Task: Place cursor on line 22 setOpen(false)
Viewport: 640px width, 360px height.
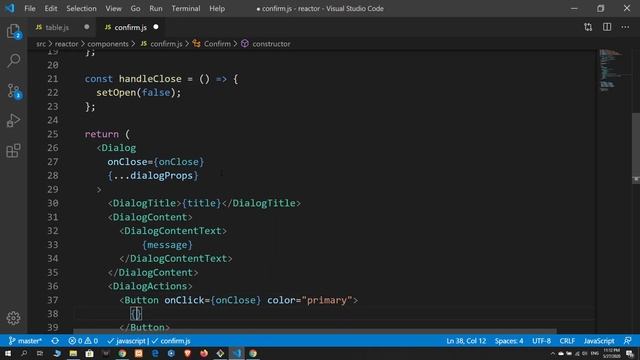Action: point(139,93)
